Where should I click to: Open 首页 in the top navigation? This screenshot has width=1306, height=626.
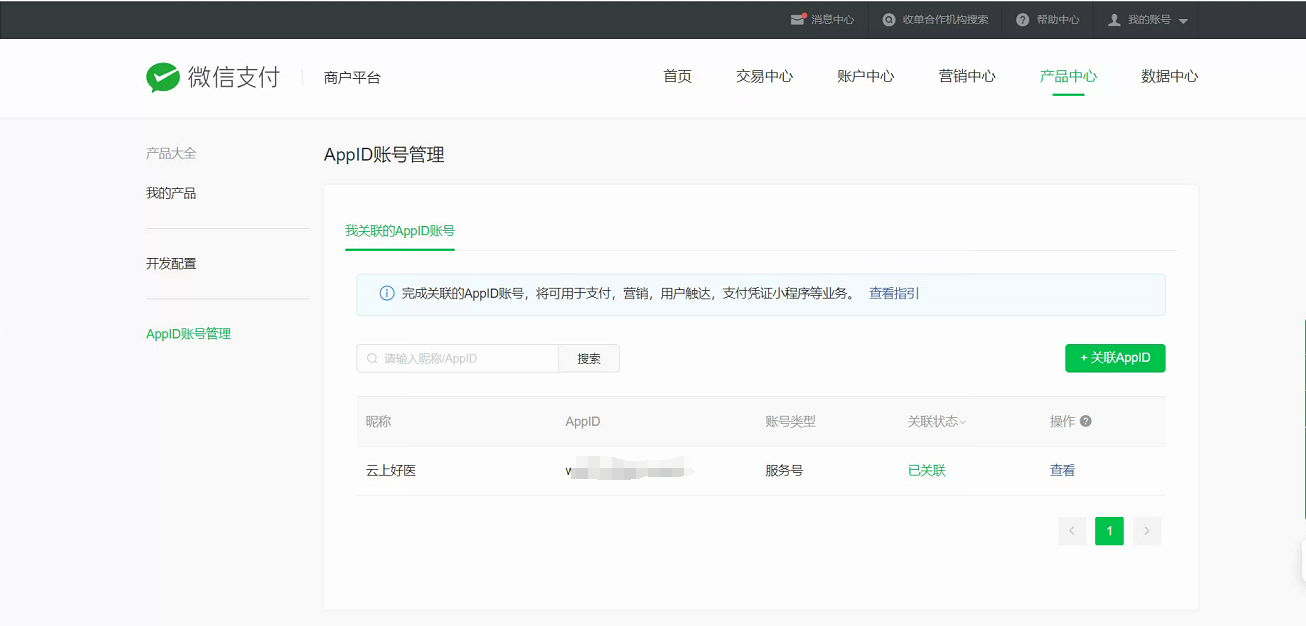pyautogui.click(x=677, y=76)
